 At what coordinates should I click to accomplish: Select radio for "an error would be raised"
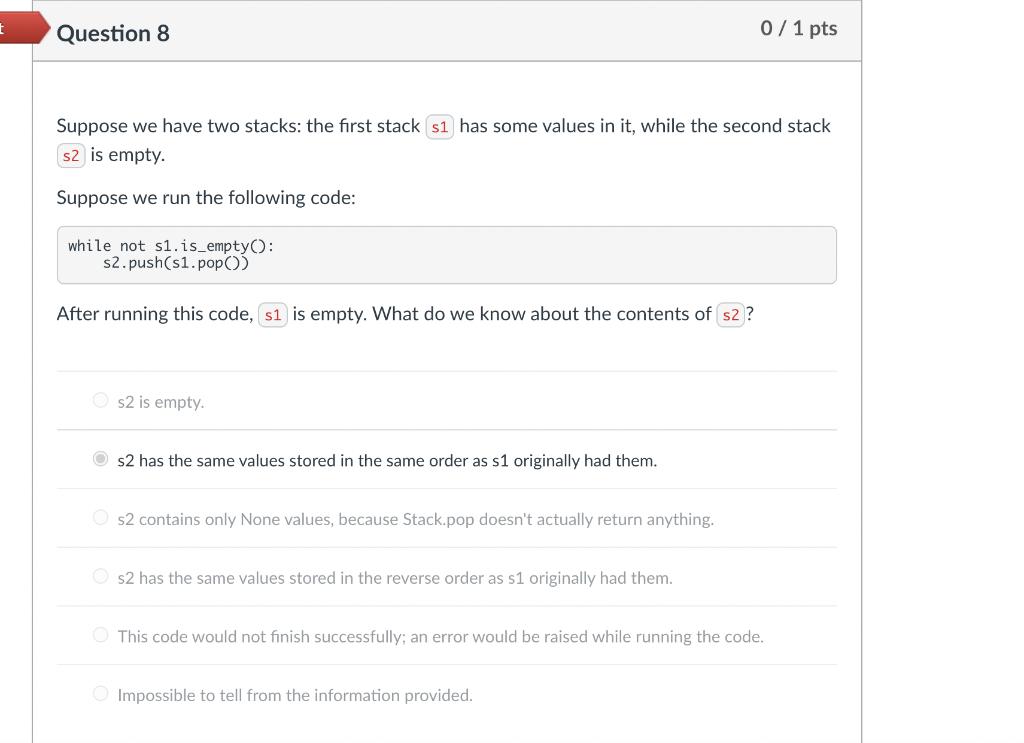100,635
